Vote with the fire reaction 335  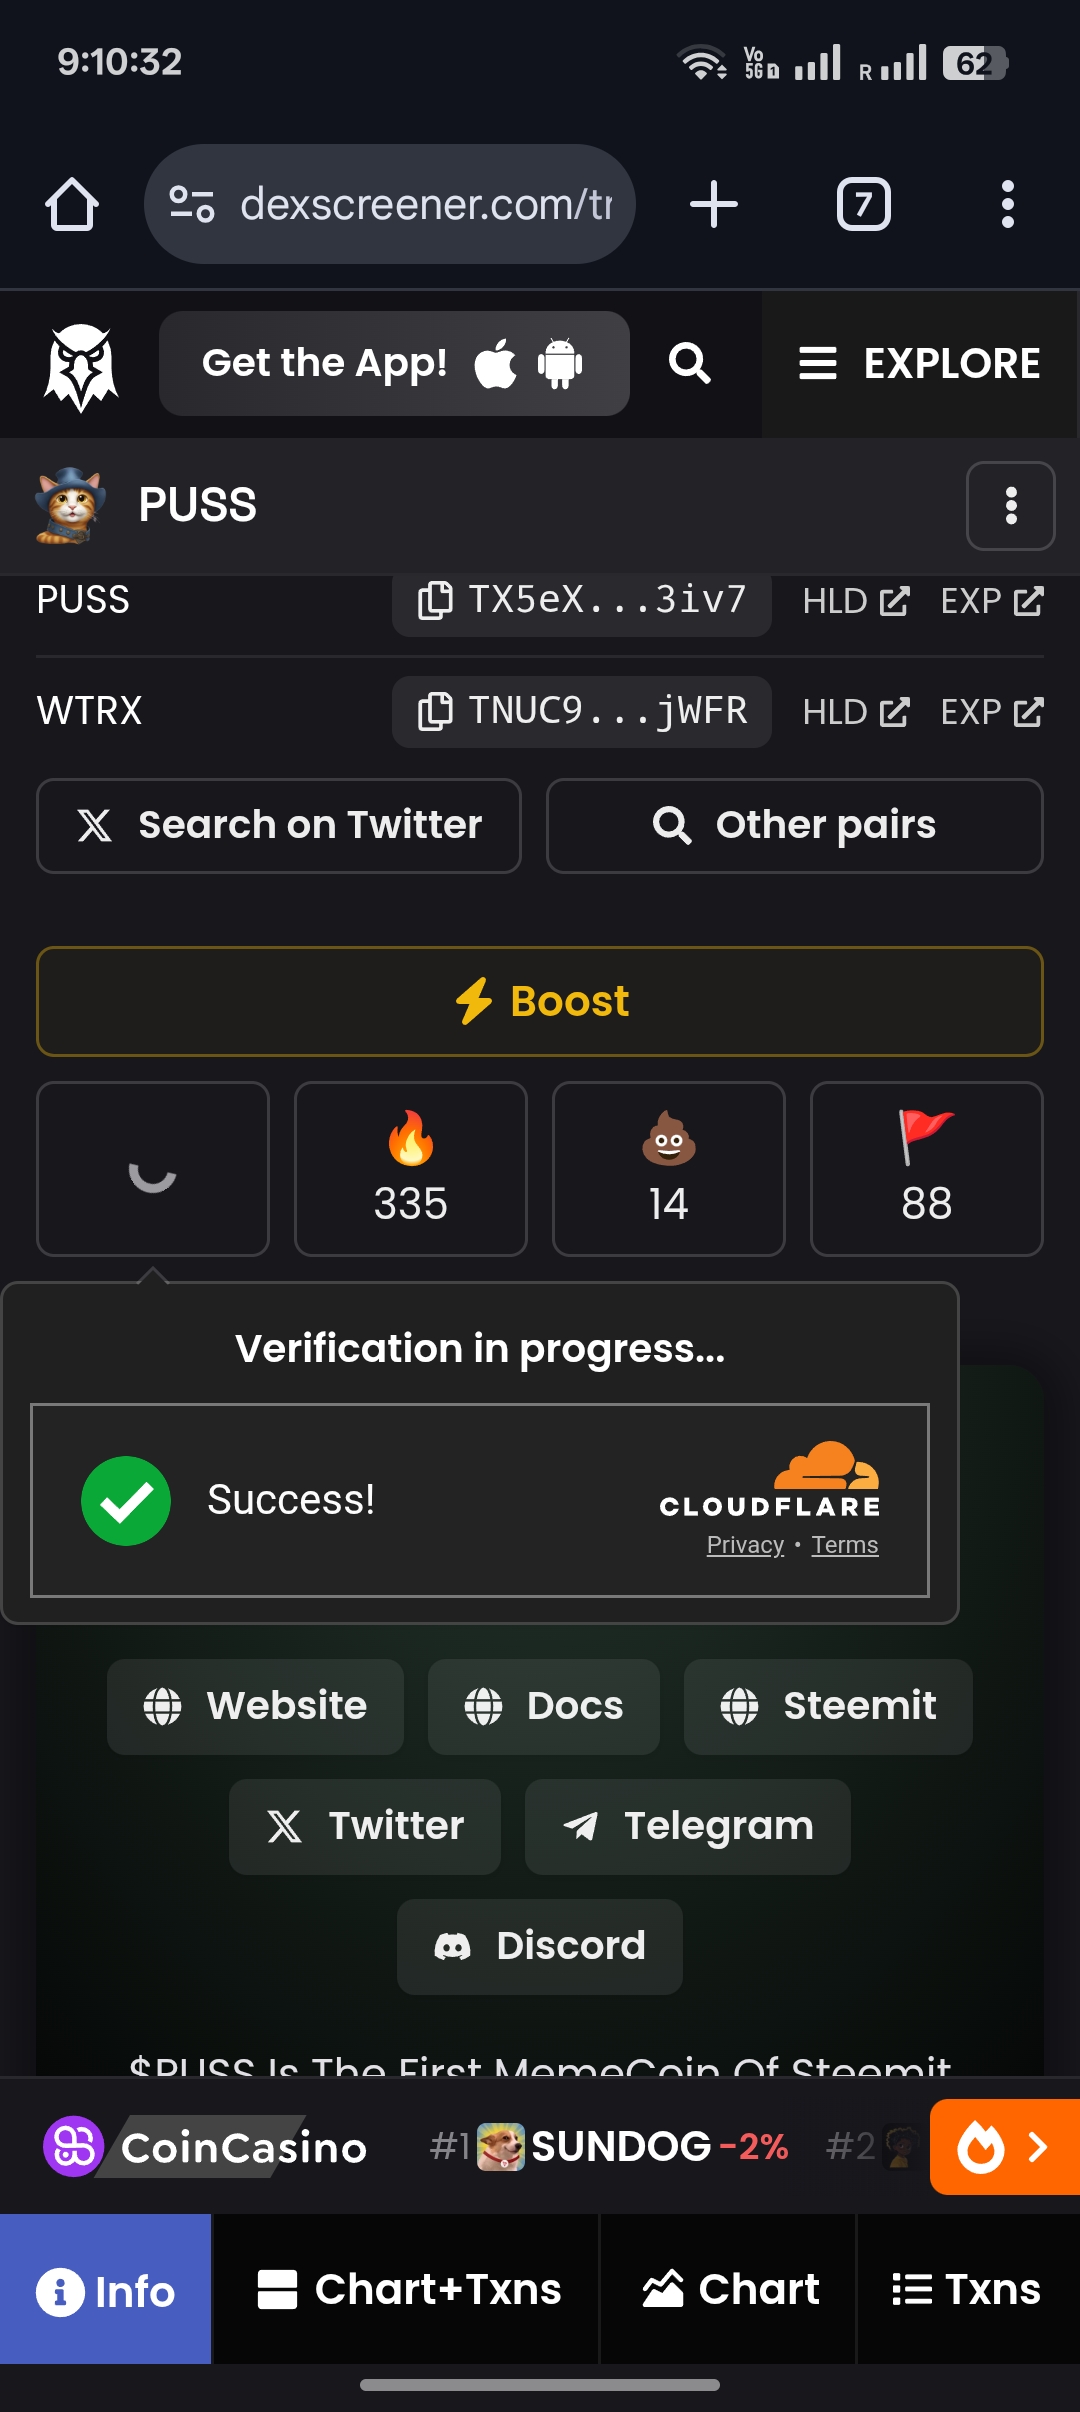tap(411, 1169)
